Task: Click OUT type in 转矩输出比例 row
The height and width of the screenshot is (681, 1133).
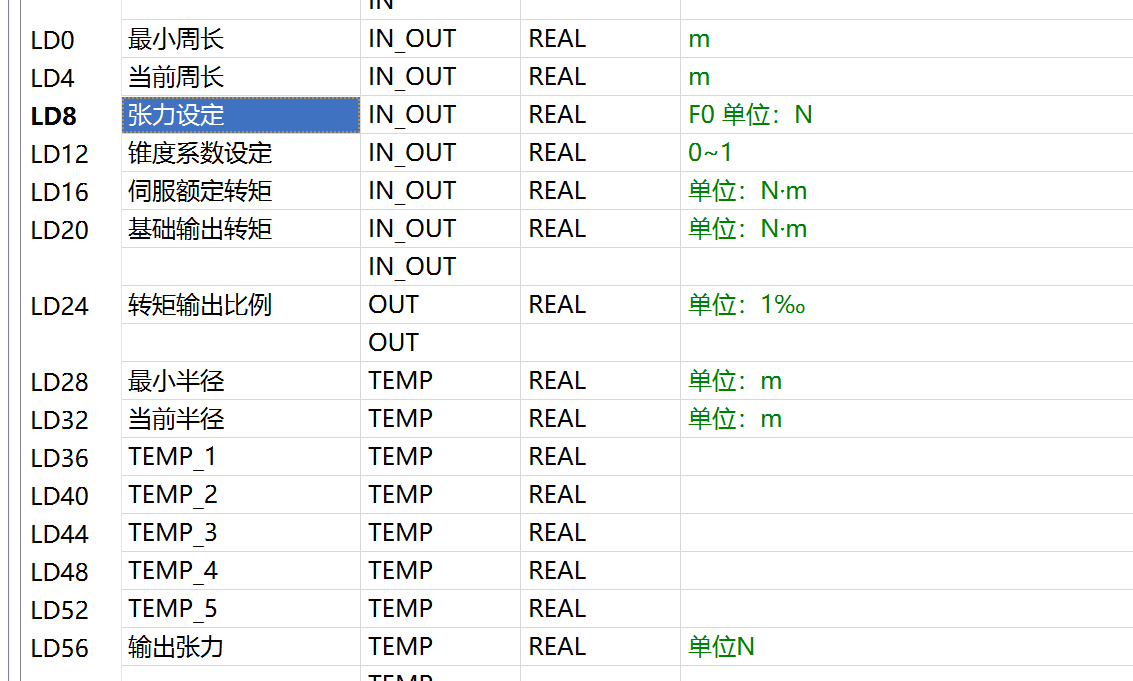Action: [x=393, y=304]
